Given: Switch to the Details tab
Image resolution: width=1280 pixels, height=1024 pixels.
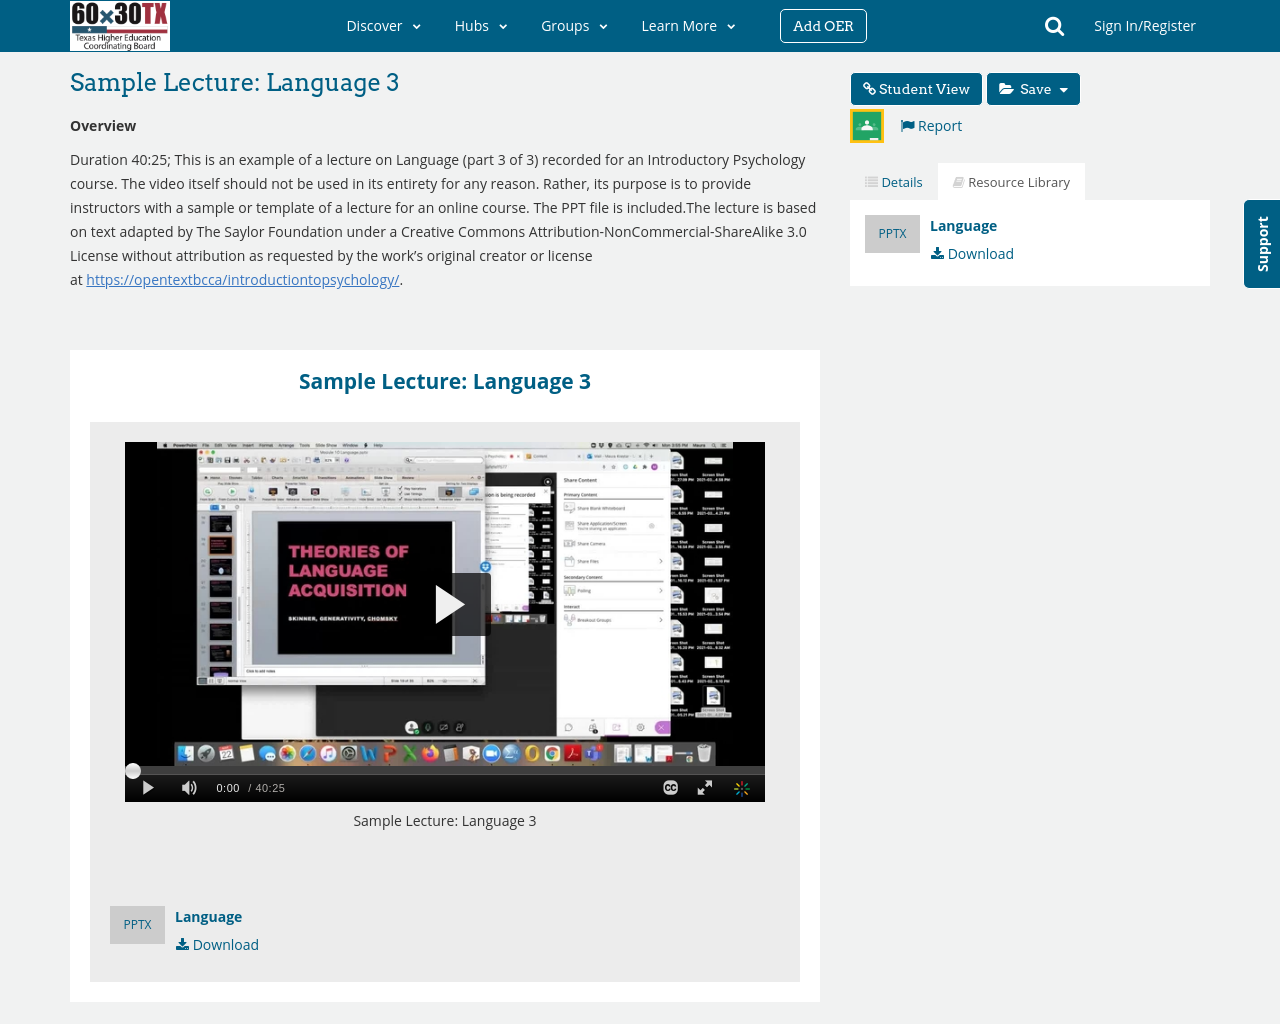Looking at the screenshot, I should [x=893, y=180].
